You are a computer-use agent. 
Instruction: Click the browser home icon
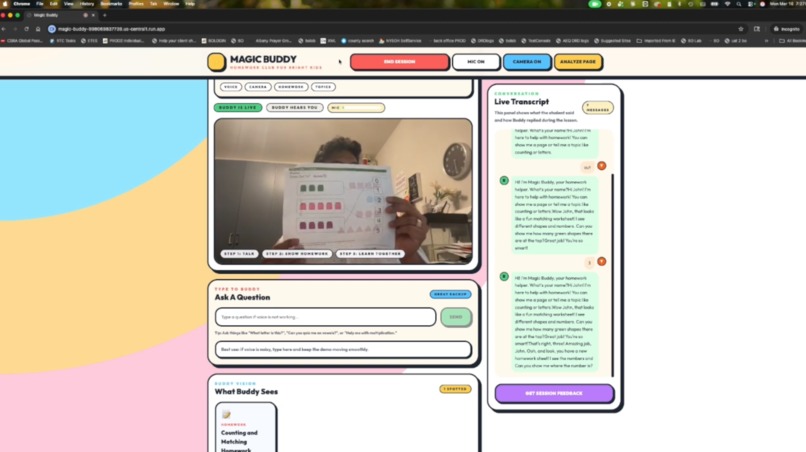tap(38, 29)
